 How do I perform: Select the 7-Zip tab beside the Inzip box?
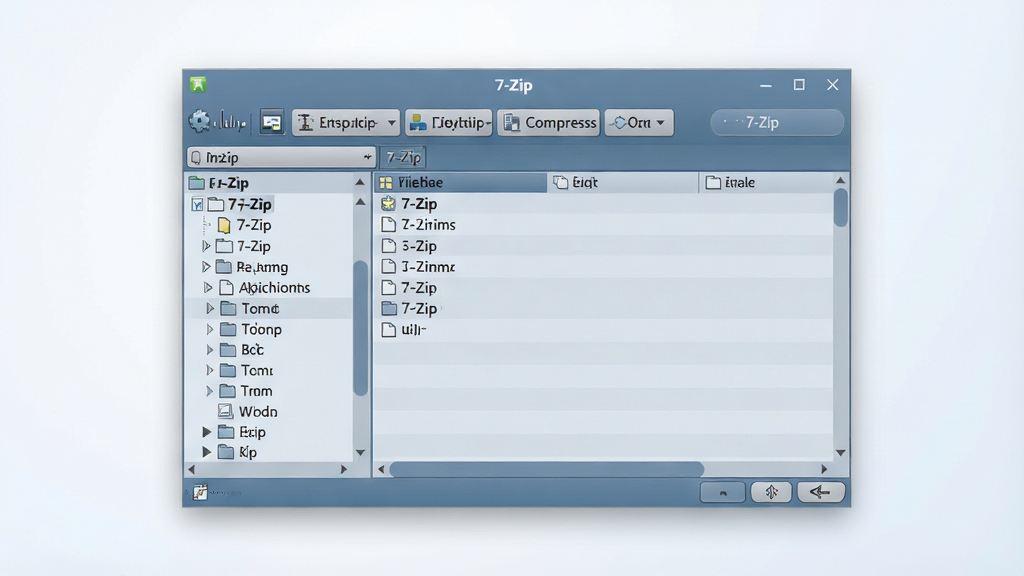403,157
